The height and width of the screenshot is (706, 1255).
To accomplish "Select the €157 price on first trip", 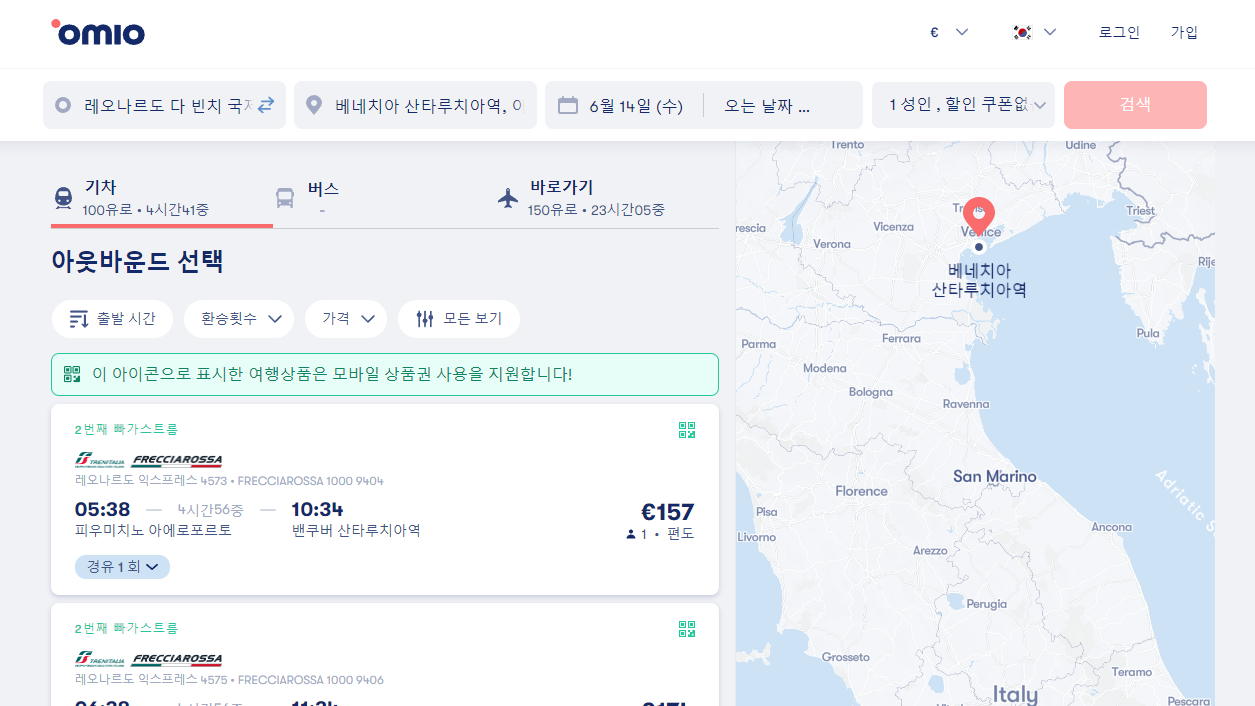I will (x=667, y=512).
